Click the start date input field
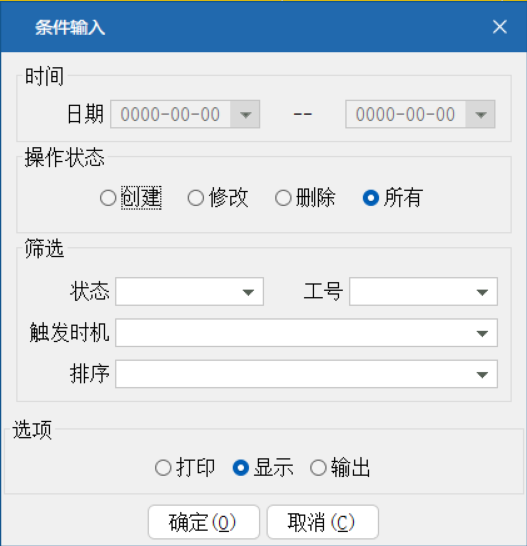The height and width of the screenshot is (546, 527). tap(171, 114)
